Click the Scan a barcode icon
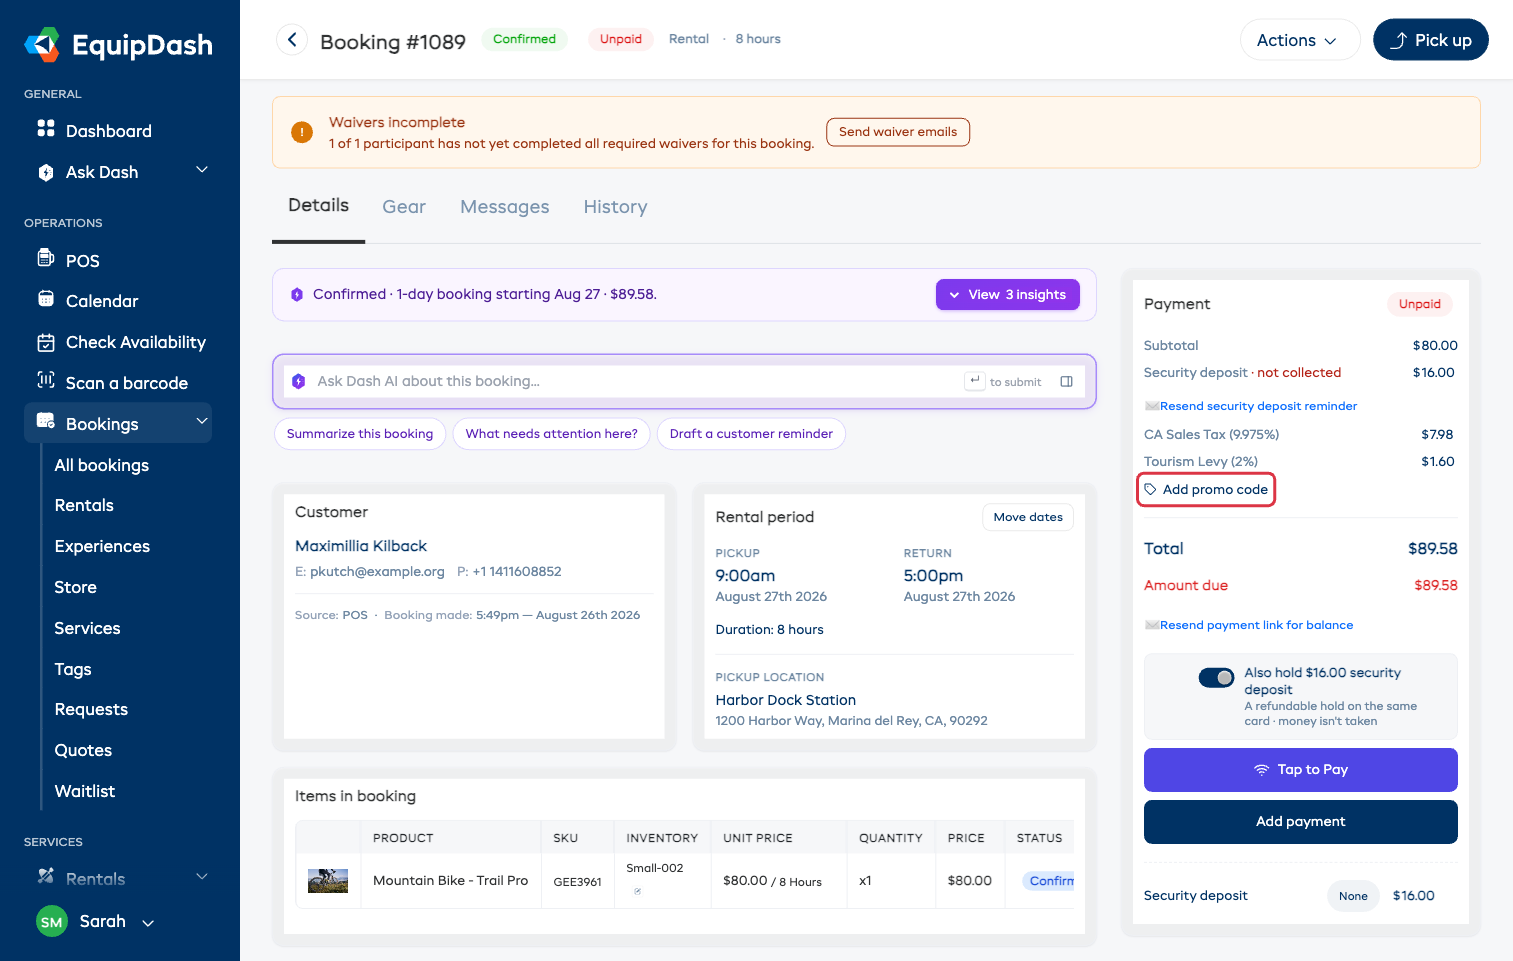 point(46,380)
